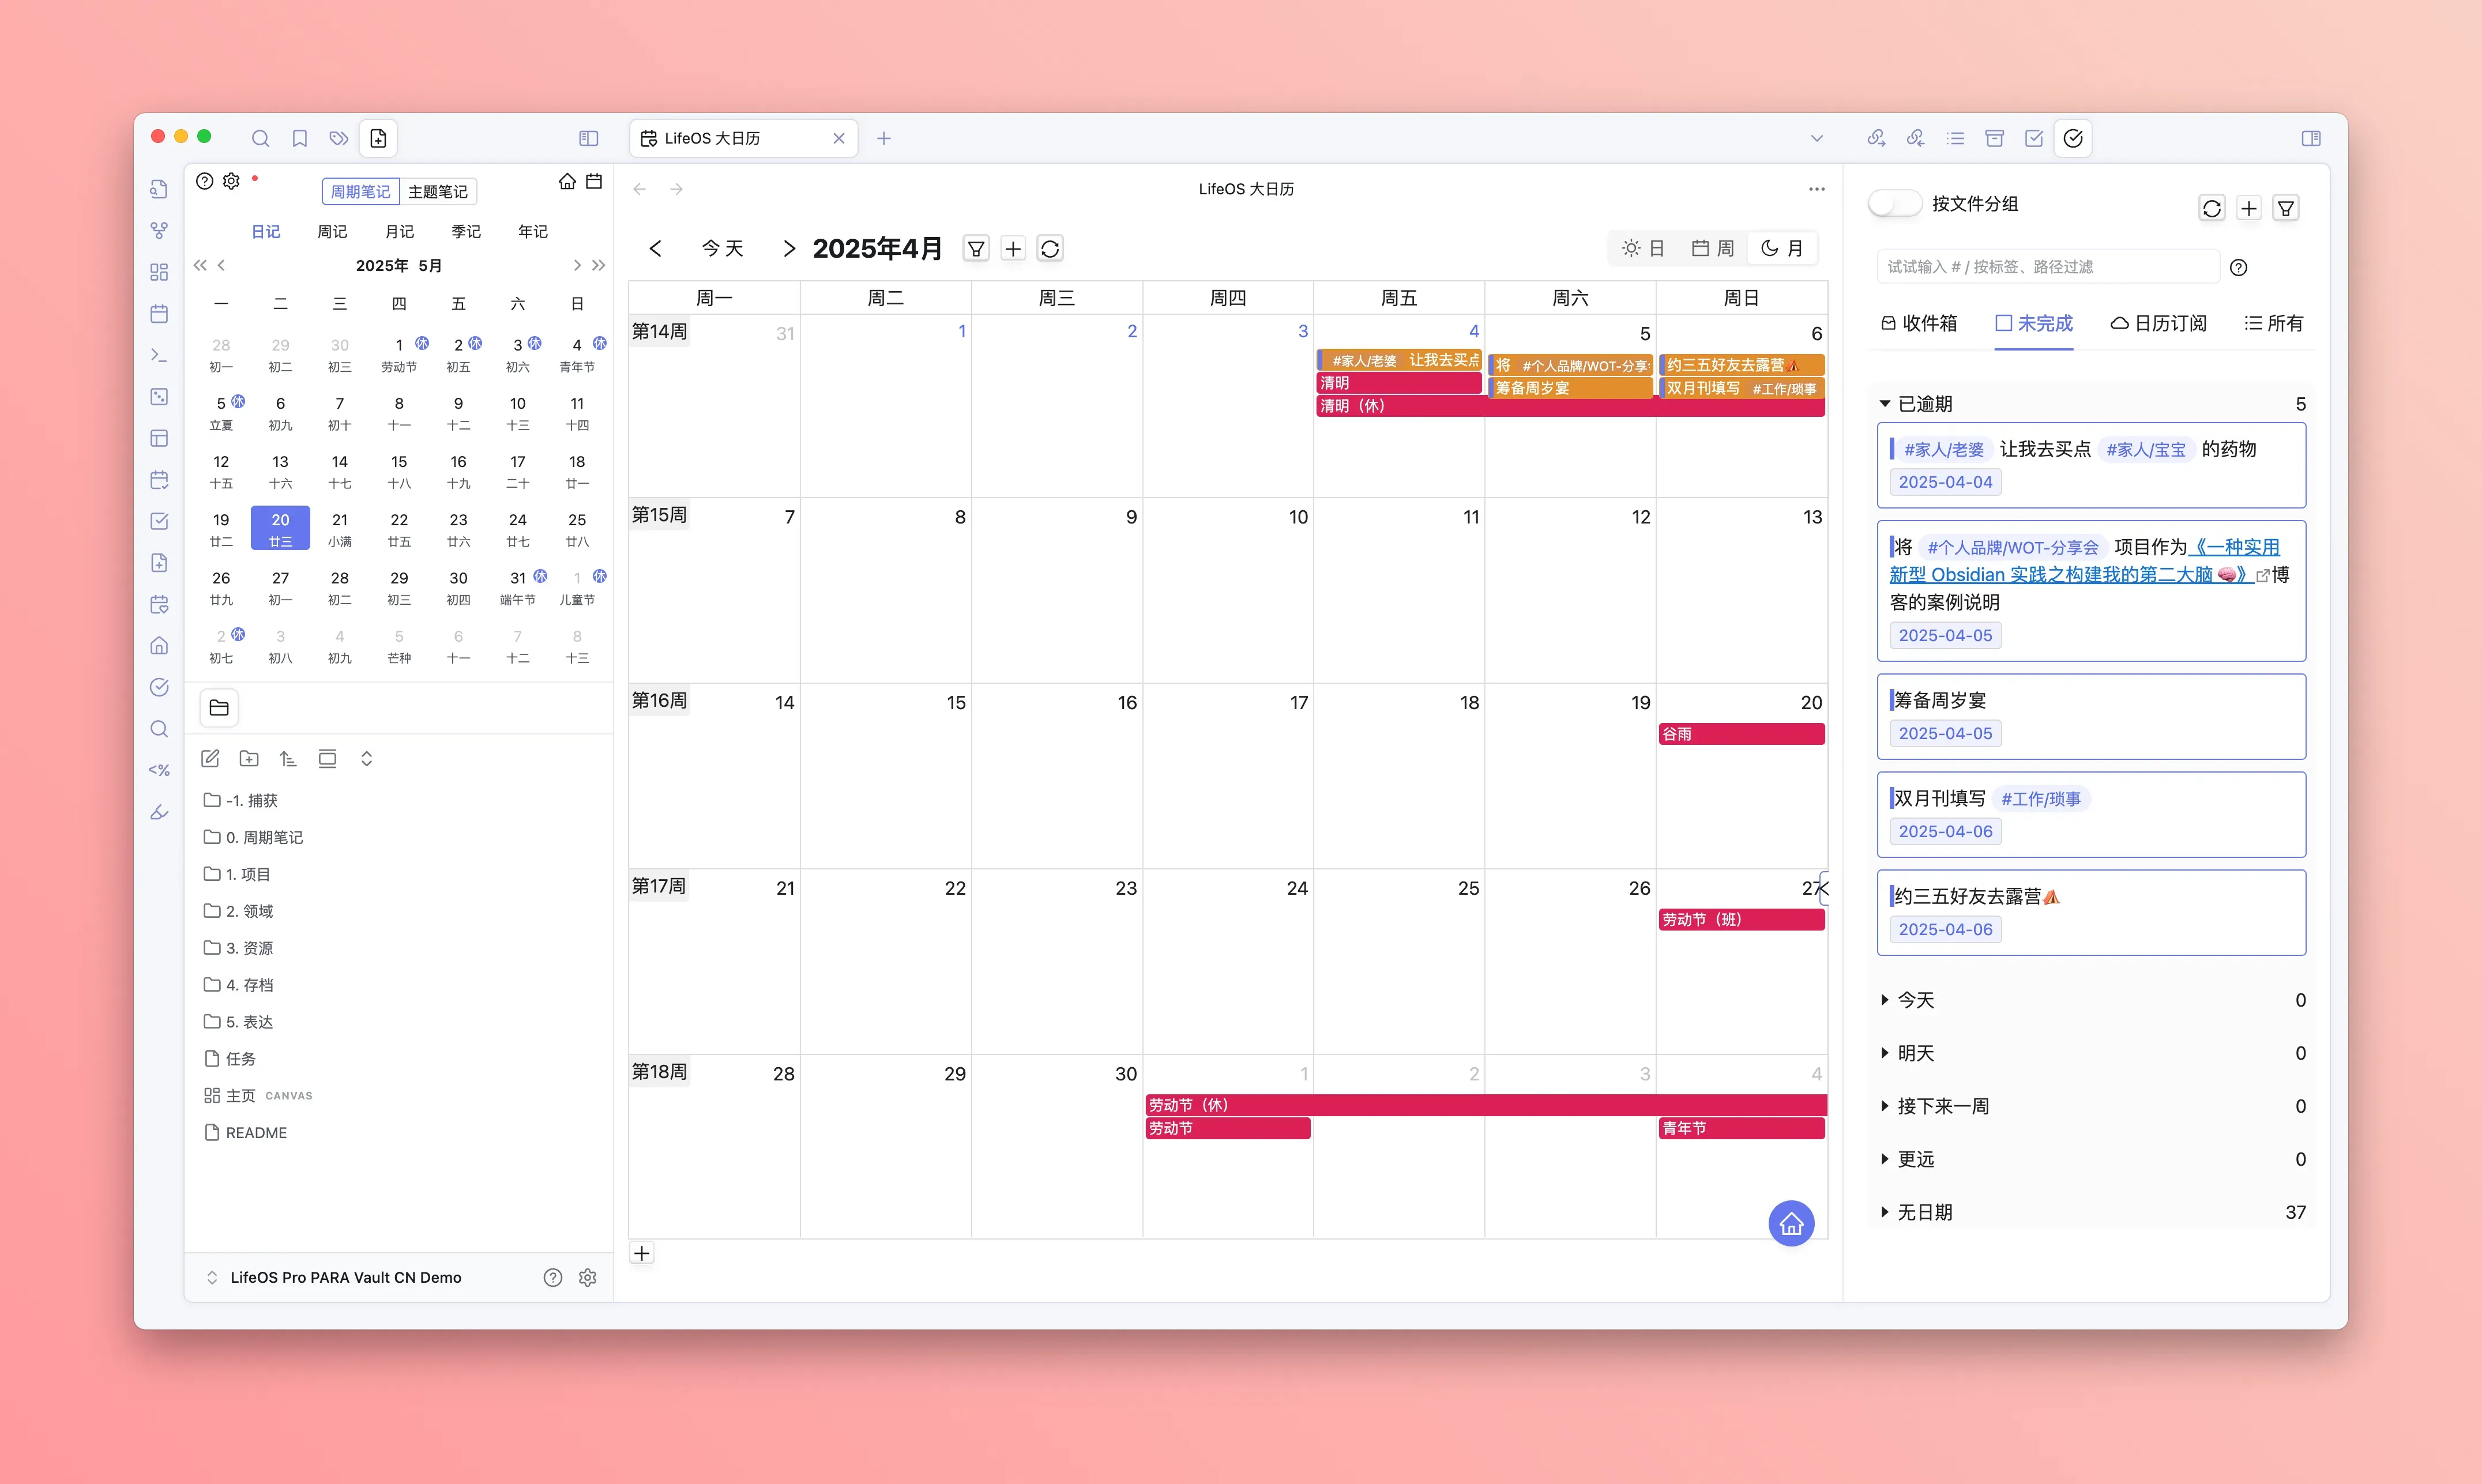Click the blue home floating button

(1791, 1223)
